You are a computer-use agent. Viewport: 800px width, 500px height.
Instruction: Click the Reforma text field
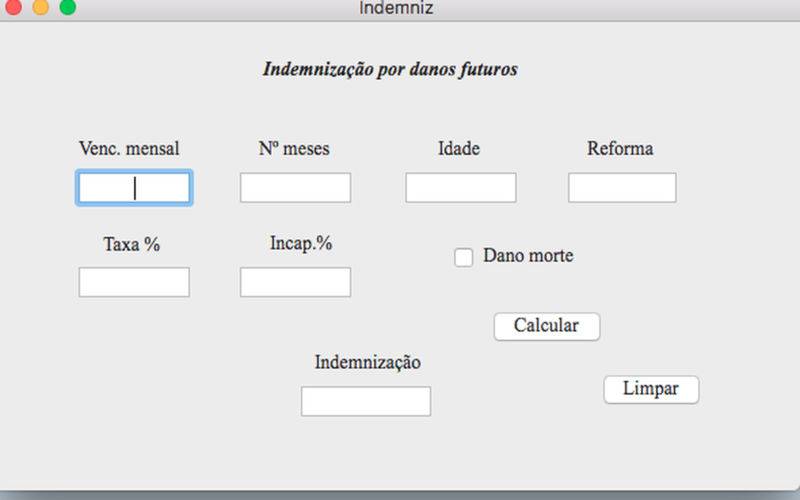click(622, 187)
